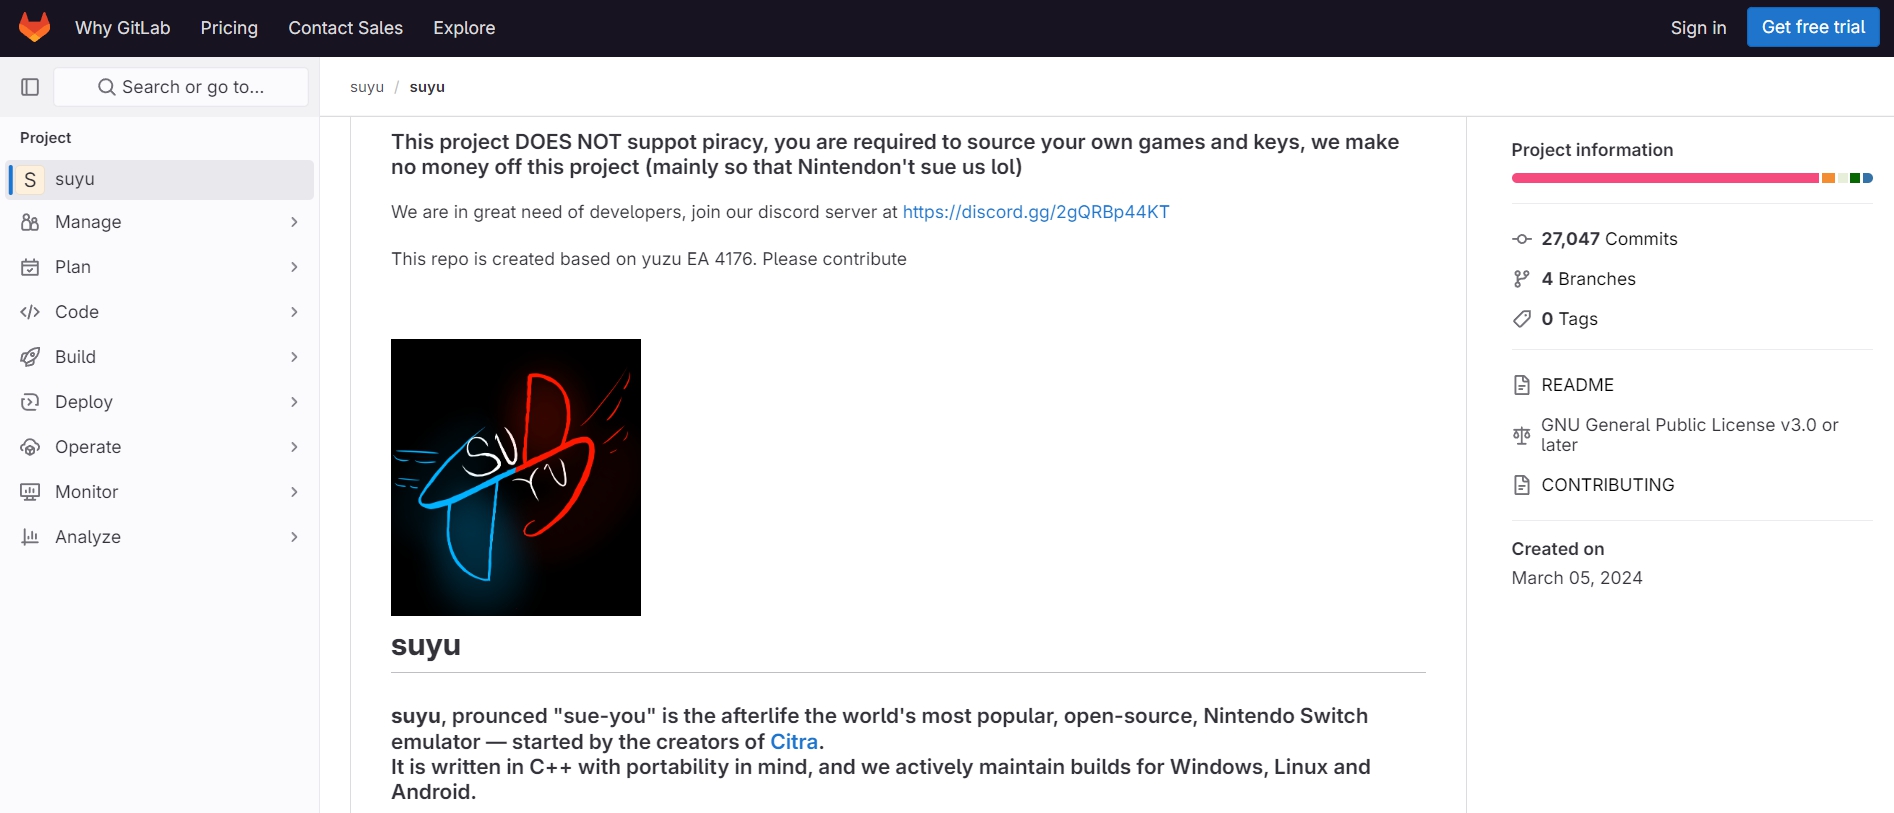
Task: Click the suyu logo image
Action: (x=516, y=477)
